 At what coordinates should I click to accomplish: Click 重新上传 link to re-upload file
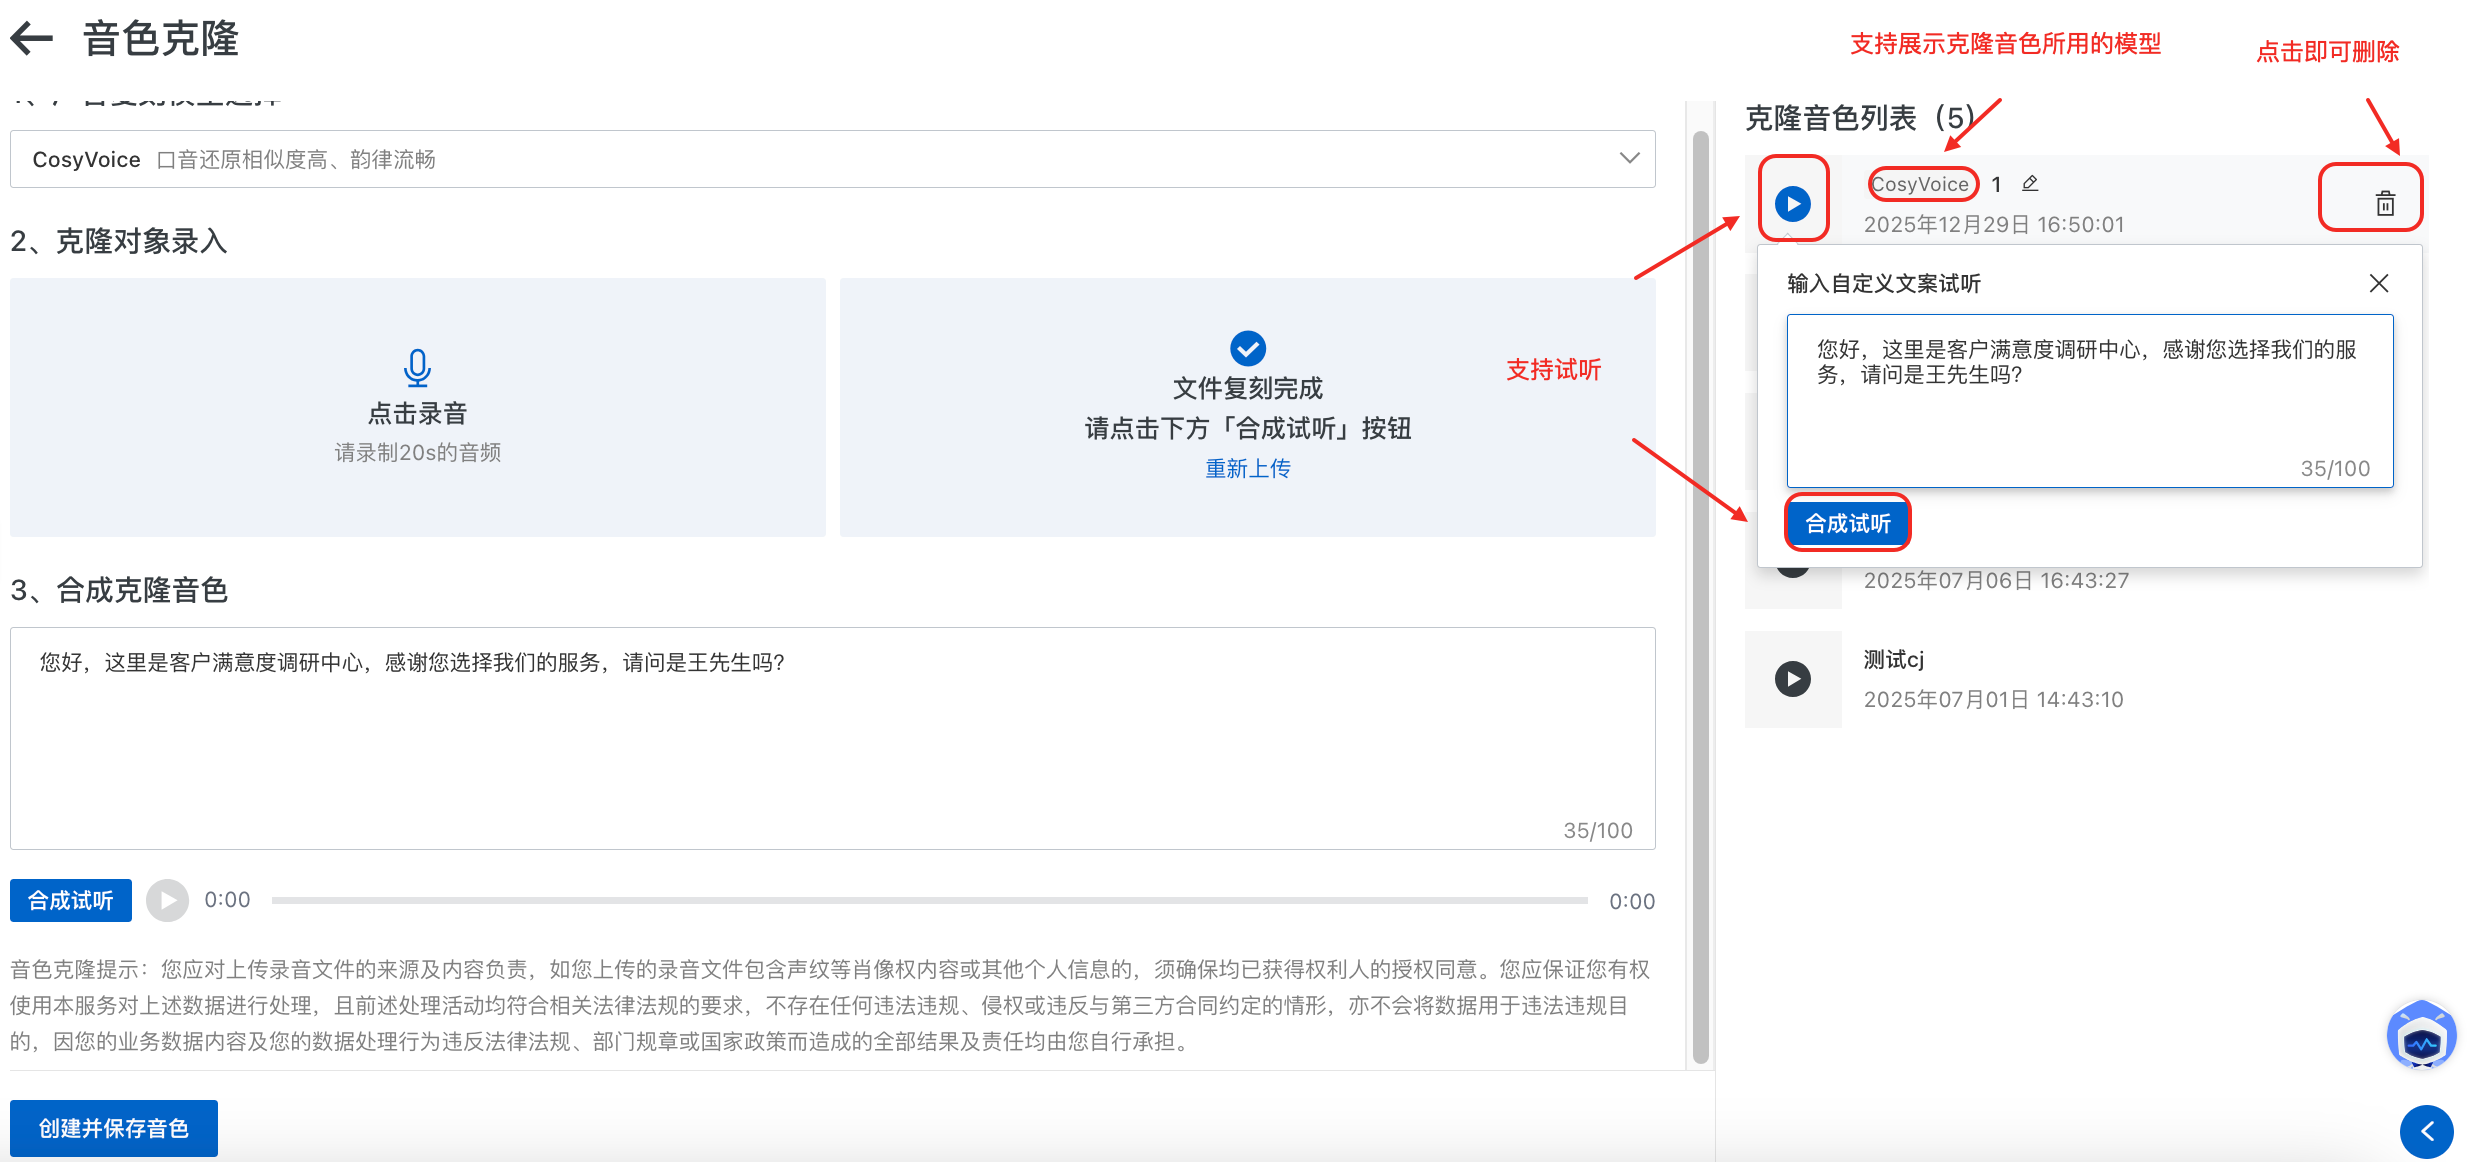pyautogui.click(x=1247, y=468)
